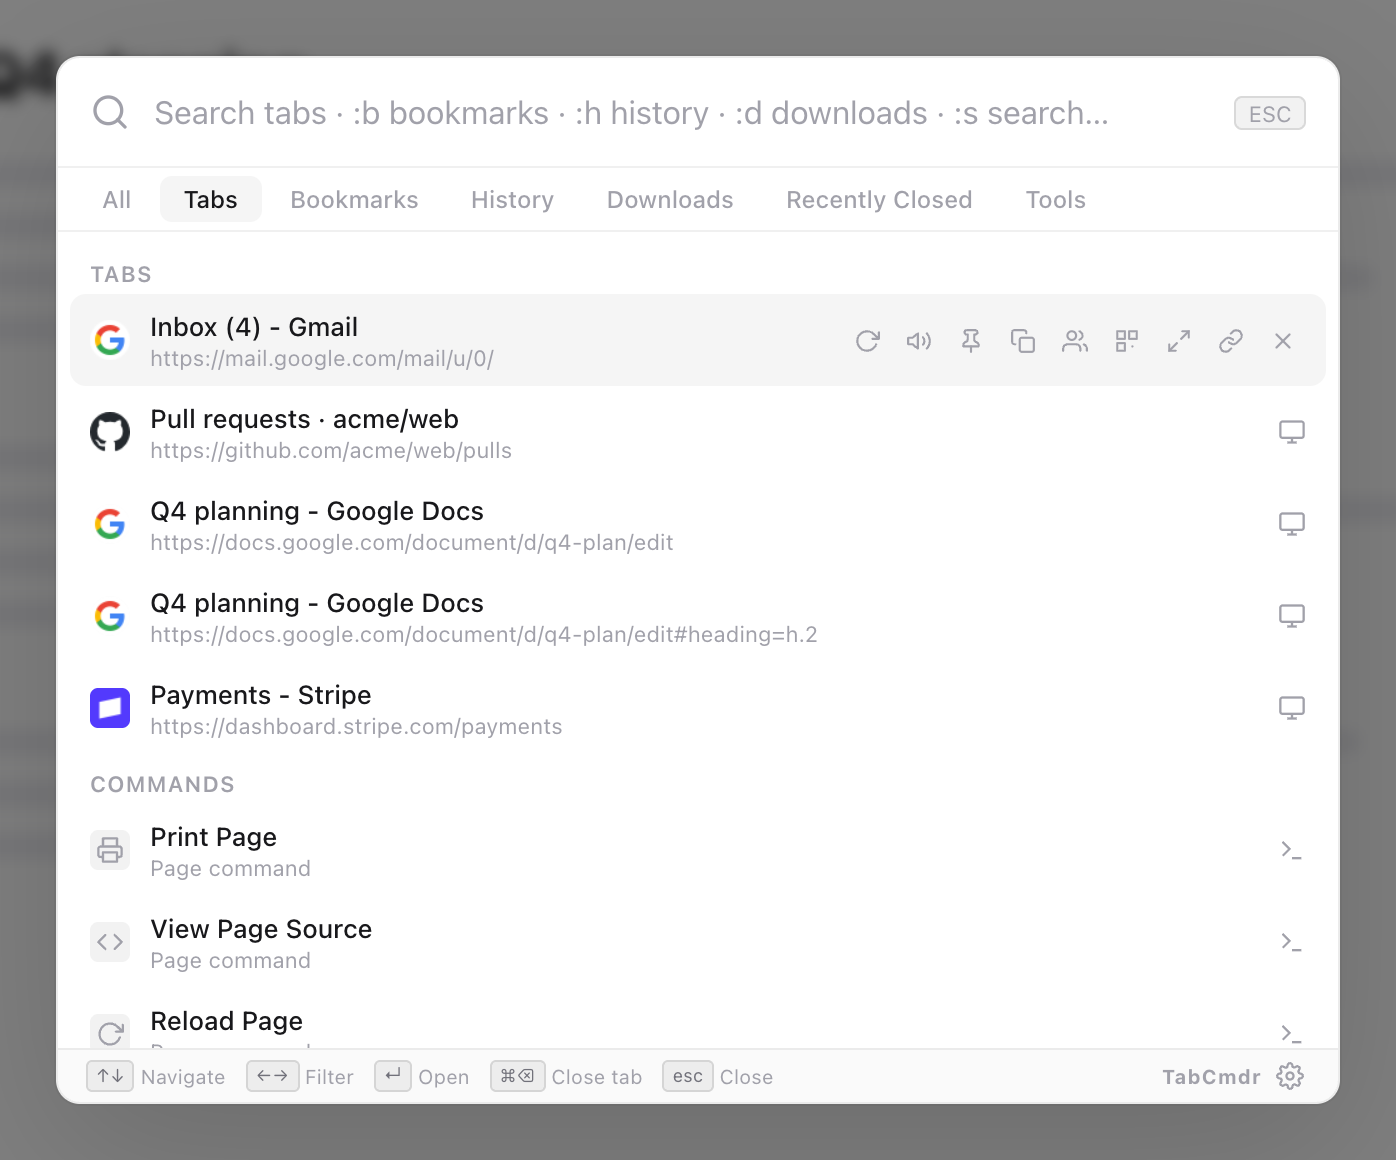Click the code brackets icon for View Page Source

tap(110, 942)
